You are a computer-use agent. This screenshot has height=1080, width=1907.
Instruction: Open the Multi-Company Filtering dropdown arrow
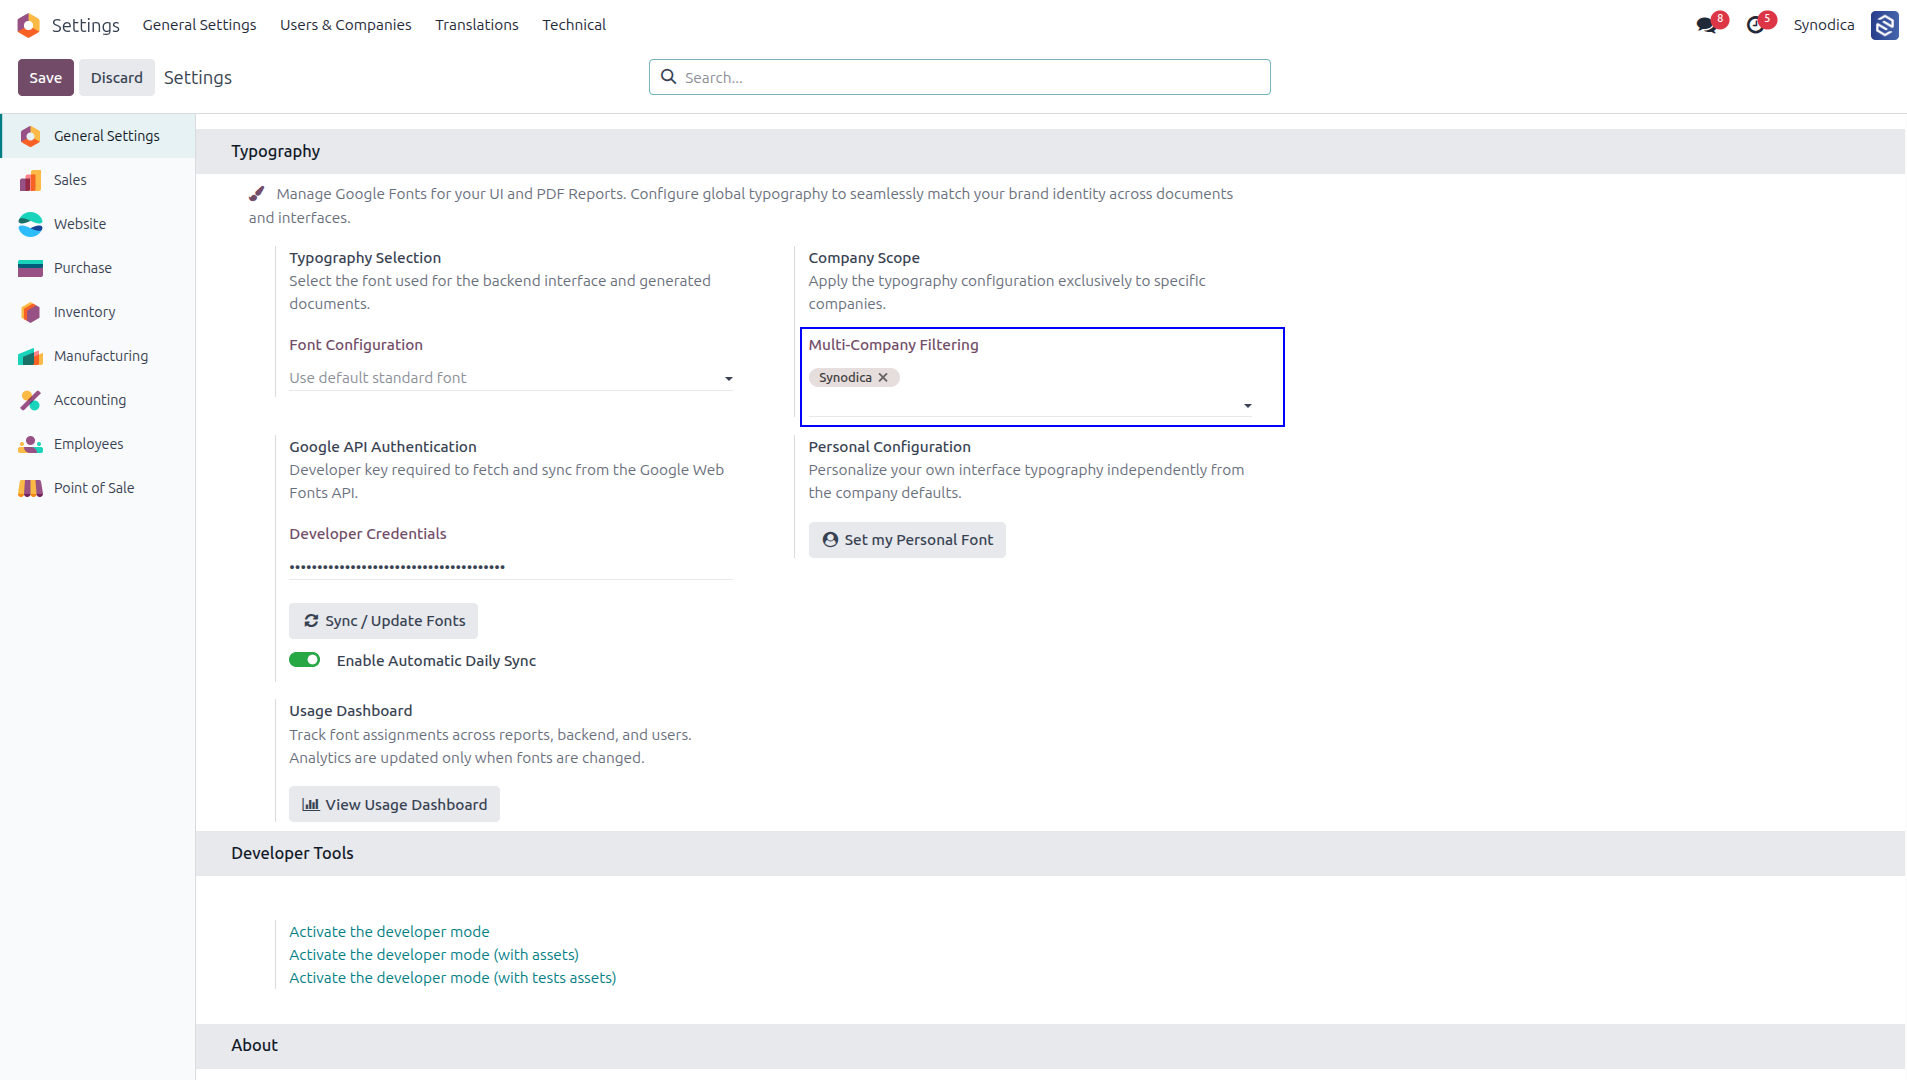(1248, 406)
